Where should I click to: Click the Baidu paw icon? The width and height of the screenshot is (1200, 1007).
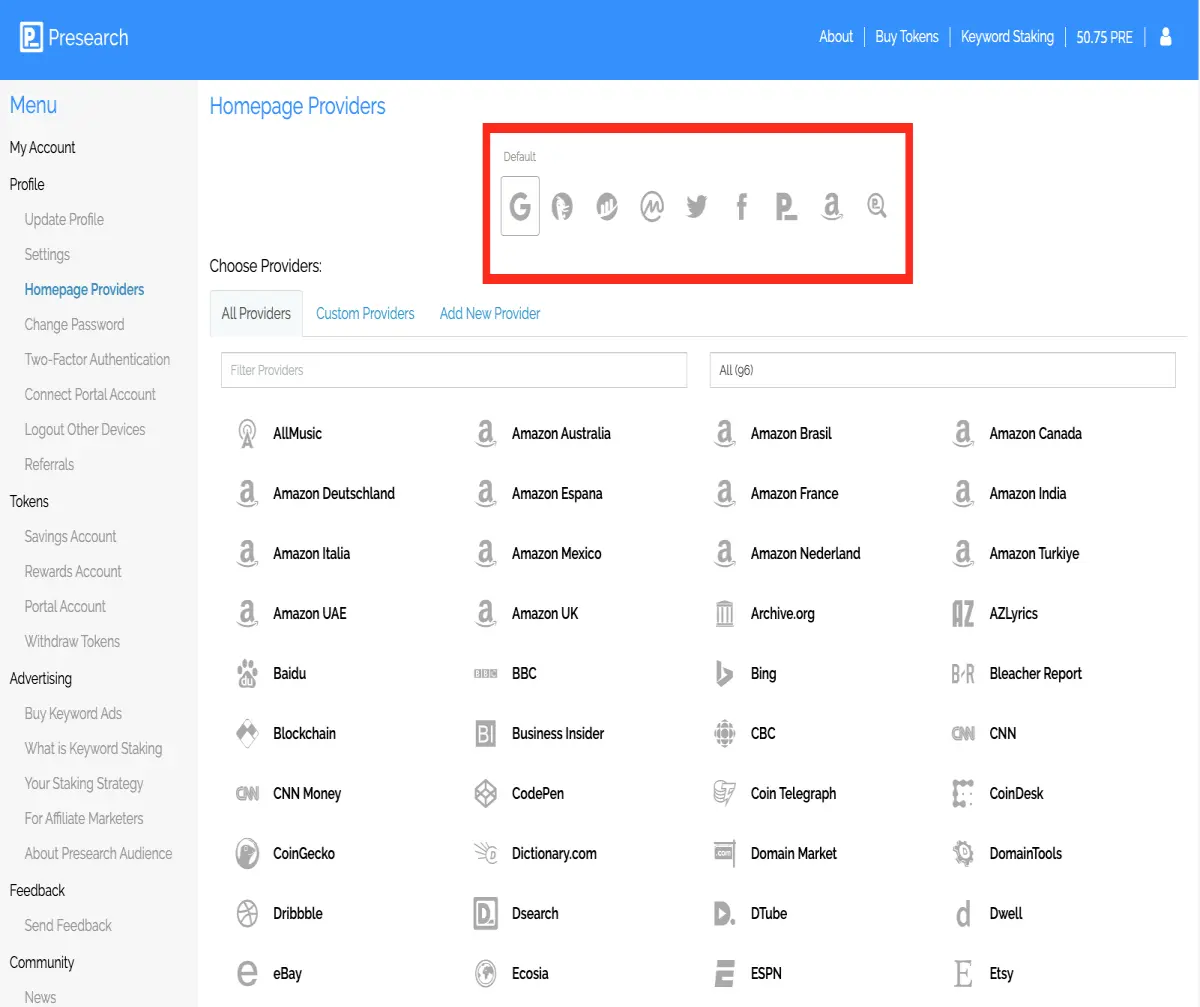click(247, 674)
